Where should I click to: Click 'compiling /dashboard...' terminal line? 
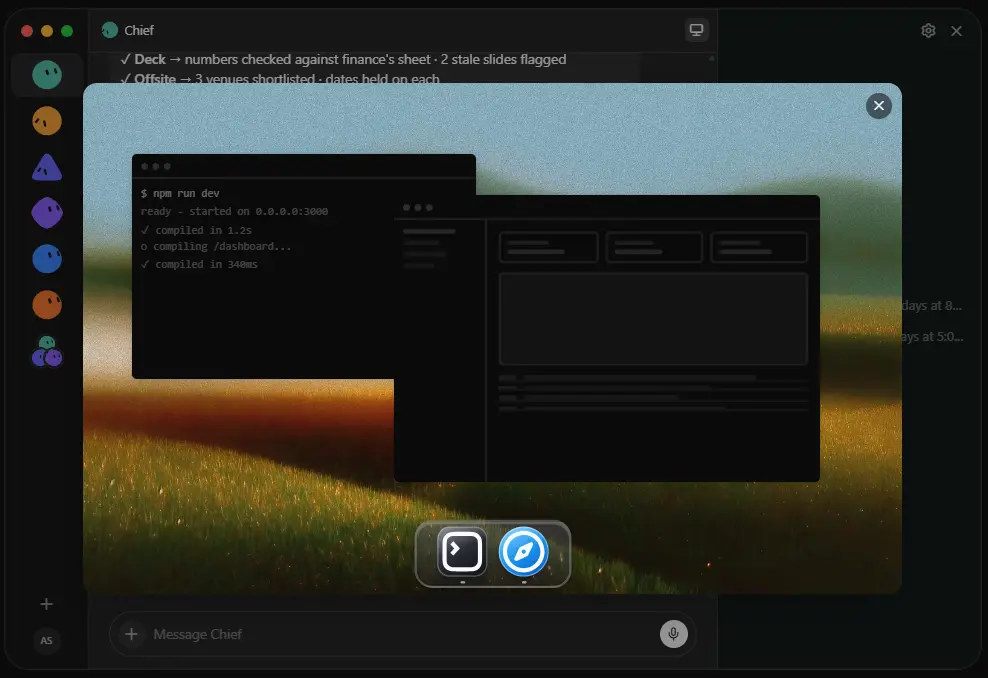coord(216,246)
